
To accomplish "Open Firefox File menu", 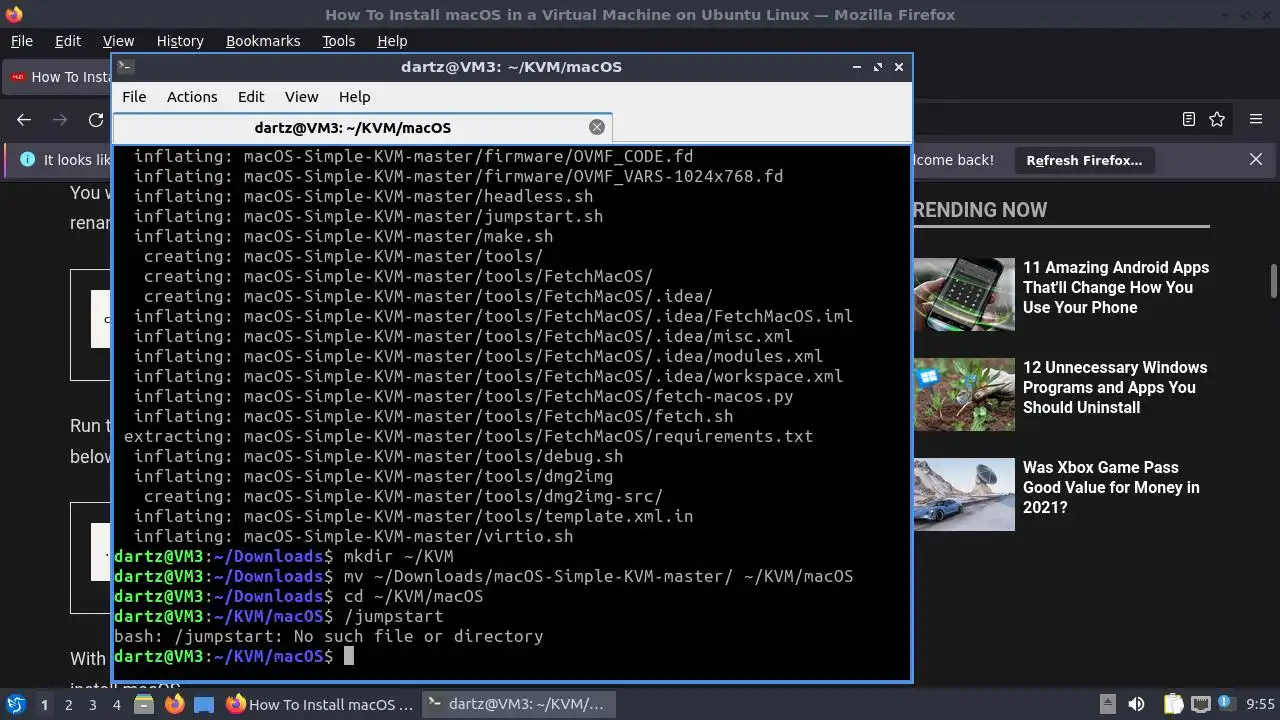I will click(21, 41).
